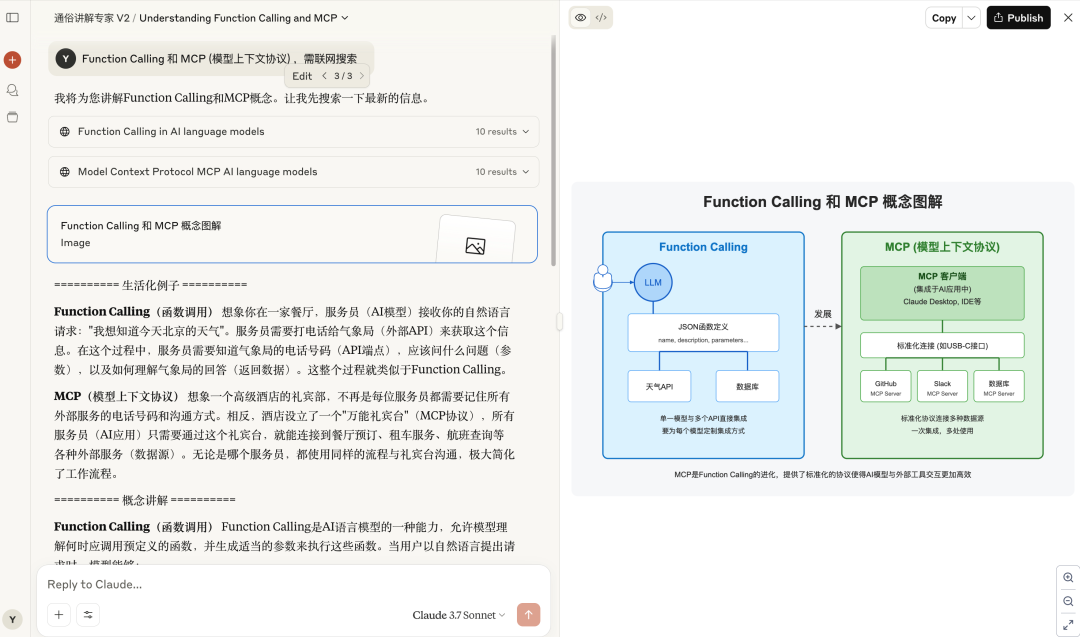
Task: Attach a file using the composer plus icon
Action: pos(58,614)
